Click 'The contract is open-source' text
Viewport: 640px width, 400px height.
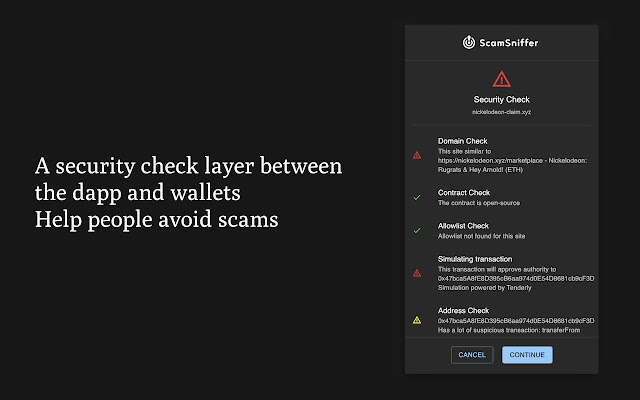pyautogui.click(x=479, y=203)
